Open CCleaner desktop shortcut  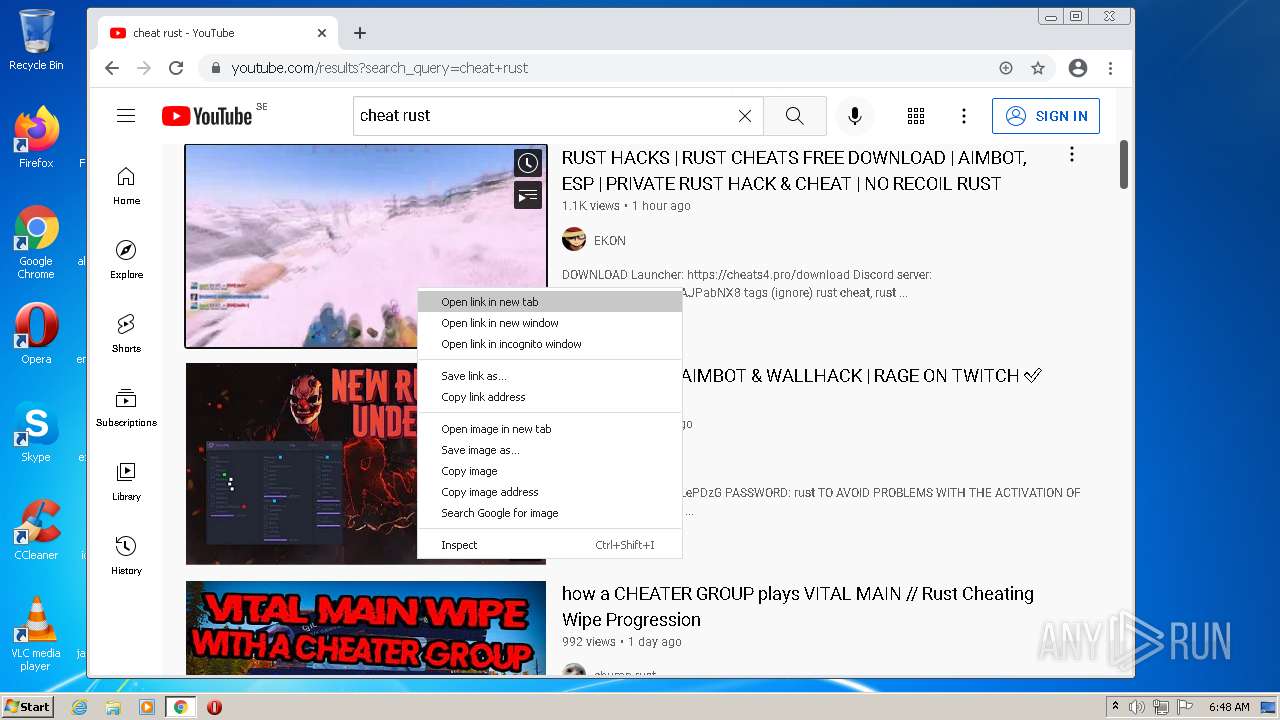tap(36, 530)
